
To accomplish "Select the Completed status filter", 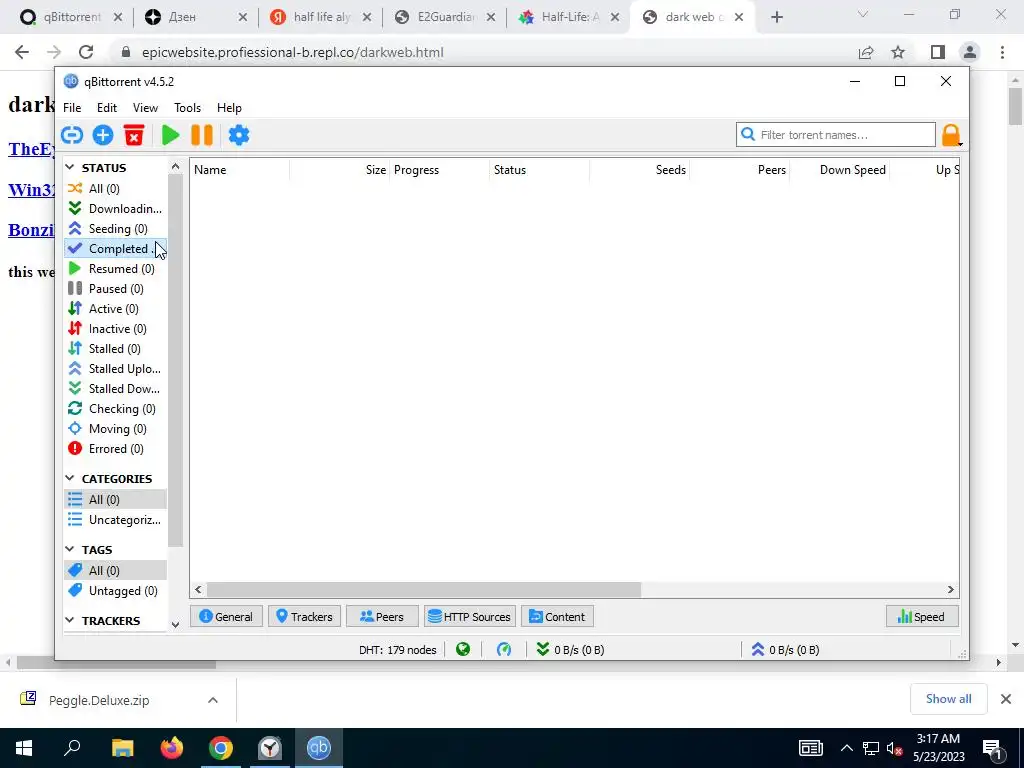I will point(116,249).
